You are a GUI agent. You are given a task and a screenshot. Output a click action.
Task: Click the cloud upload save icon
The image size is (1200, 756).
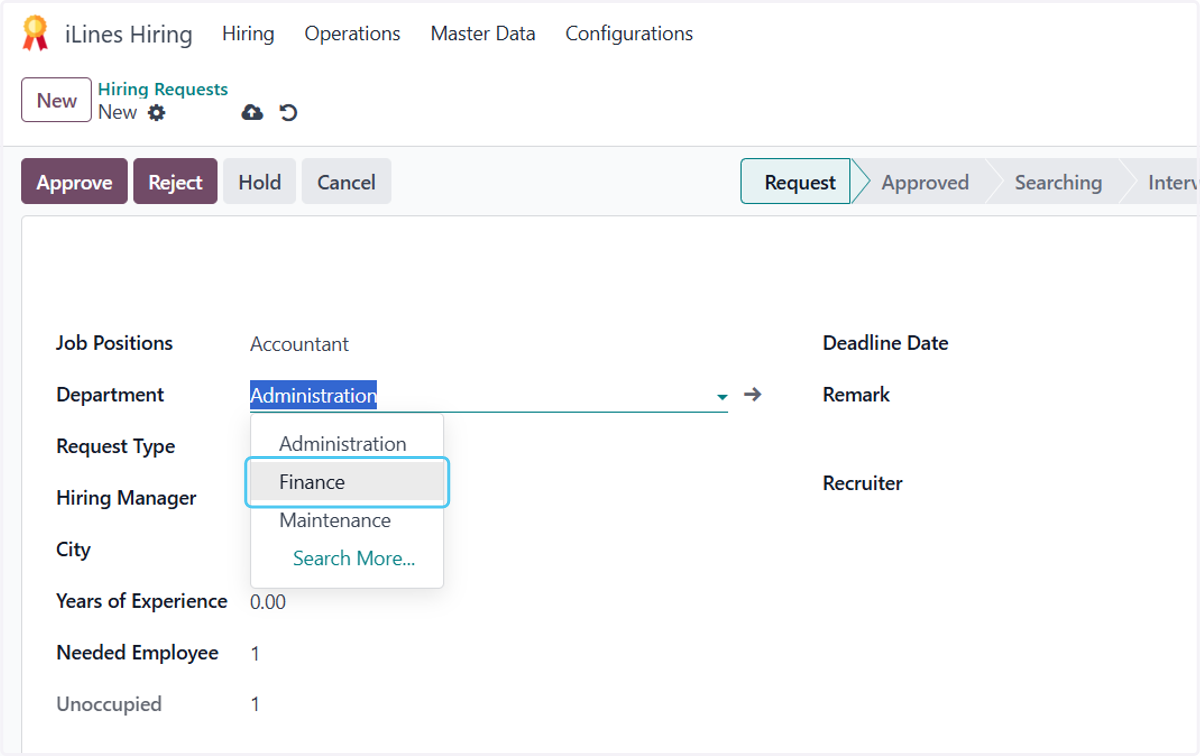pos(252,113)
